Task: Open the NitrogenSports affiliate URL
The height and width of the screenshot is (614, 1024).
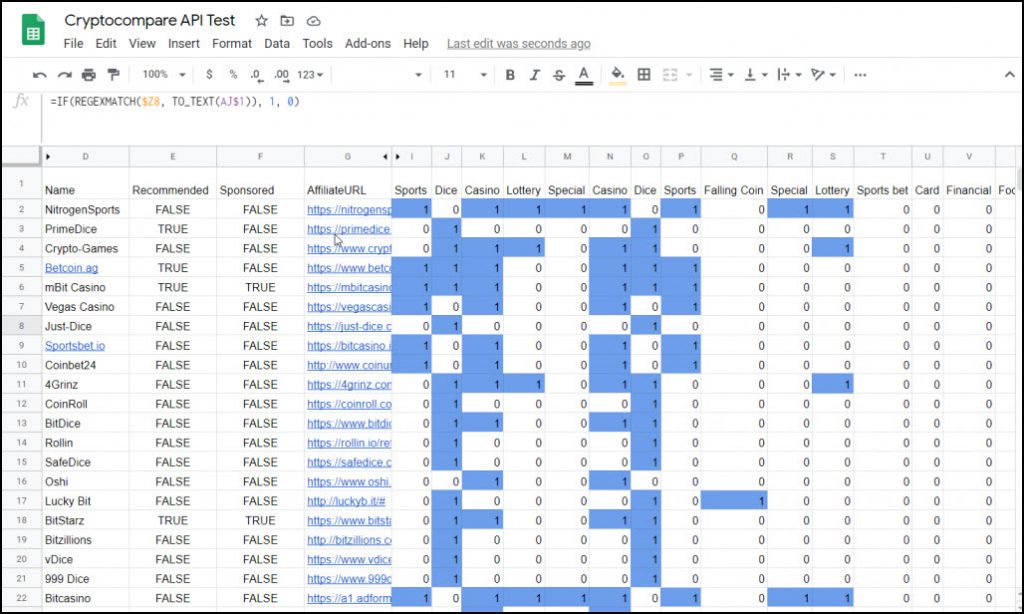Action: [349, 210]
